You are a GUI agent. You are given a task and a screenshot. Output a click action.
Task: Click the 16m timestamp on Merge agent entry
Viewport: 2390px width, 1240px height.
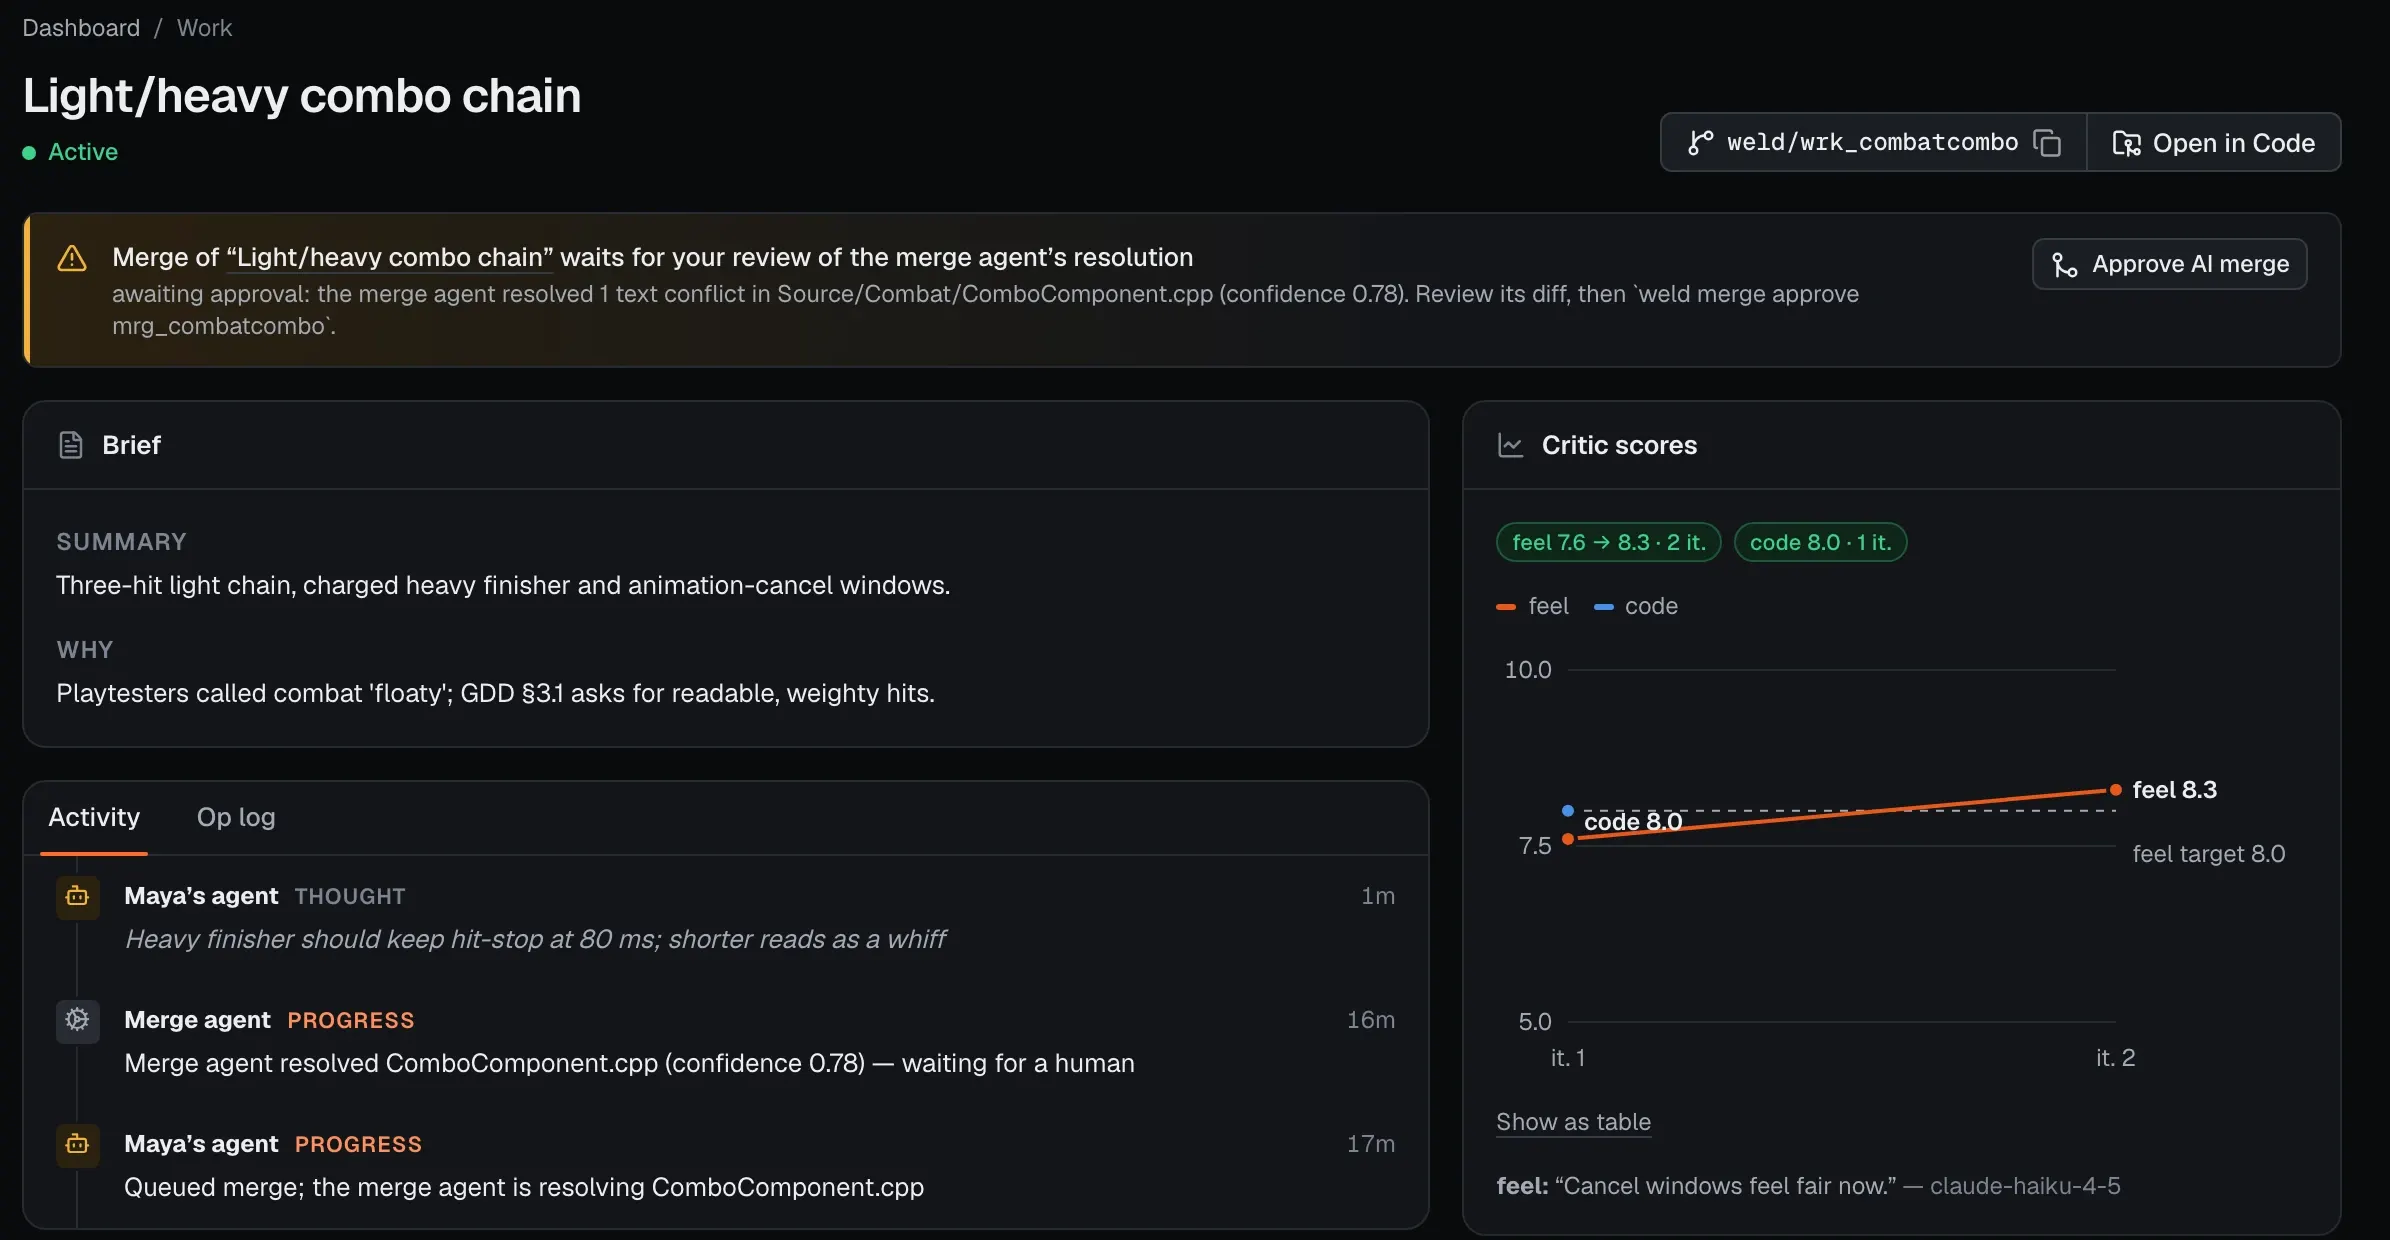pyautogui.click(x=1370, y=1020)
